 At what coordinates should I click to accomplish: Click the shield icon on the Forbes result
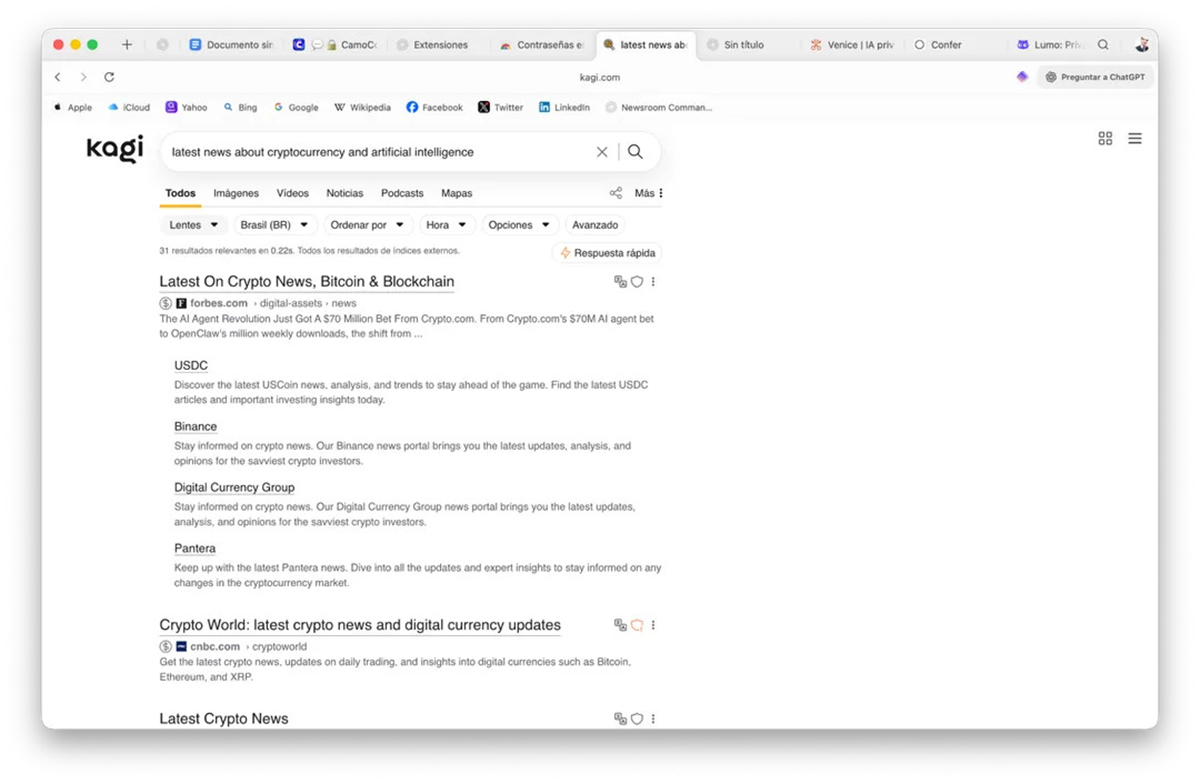coord(637,282)
